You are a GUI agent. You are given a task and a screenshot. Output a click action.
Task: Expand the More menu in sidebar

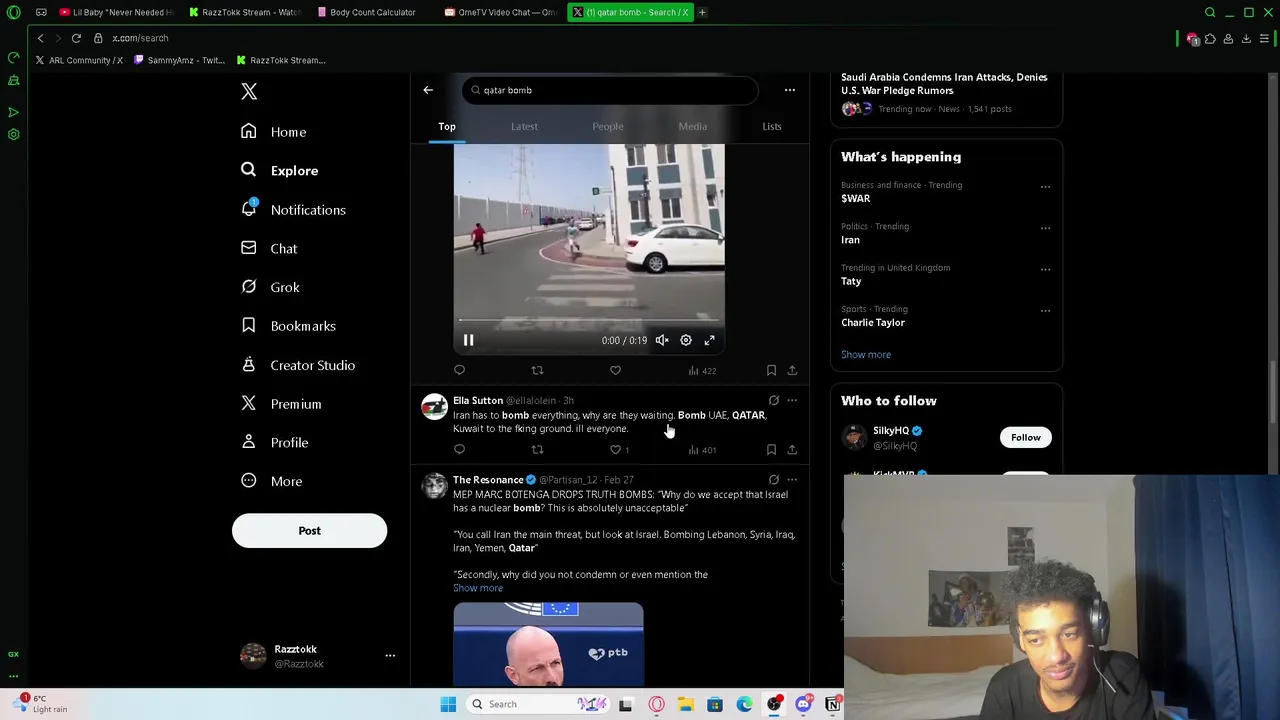pyautogui.click(x=272, y=482)
